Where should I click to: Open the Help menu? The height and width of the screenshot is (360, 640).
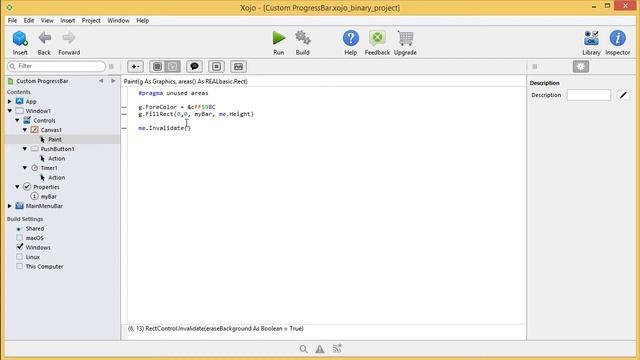pos(142,20)
